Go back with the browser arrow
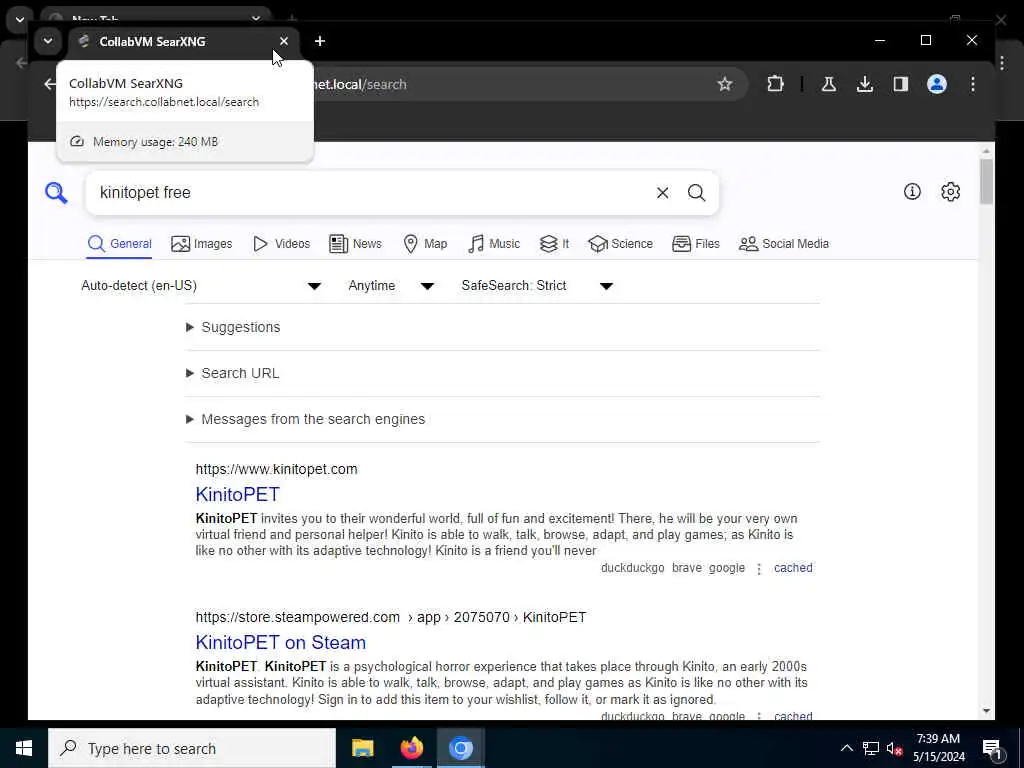Viewport: 1024px width, 768px height. (50, 84)
